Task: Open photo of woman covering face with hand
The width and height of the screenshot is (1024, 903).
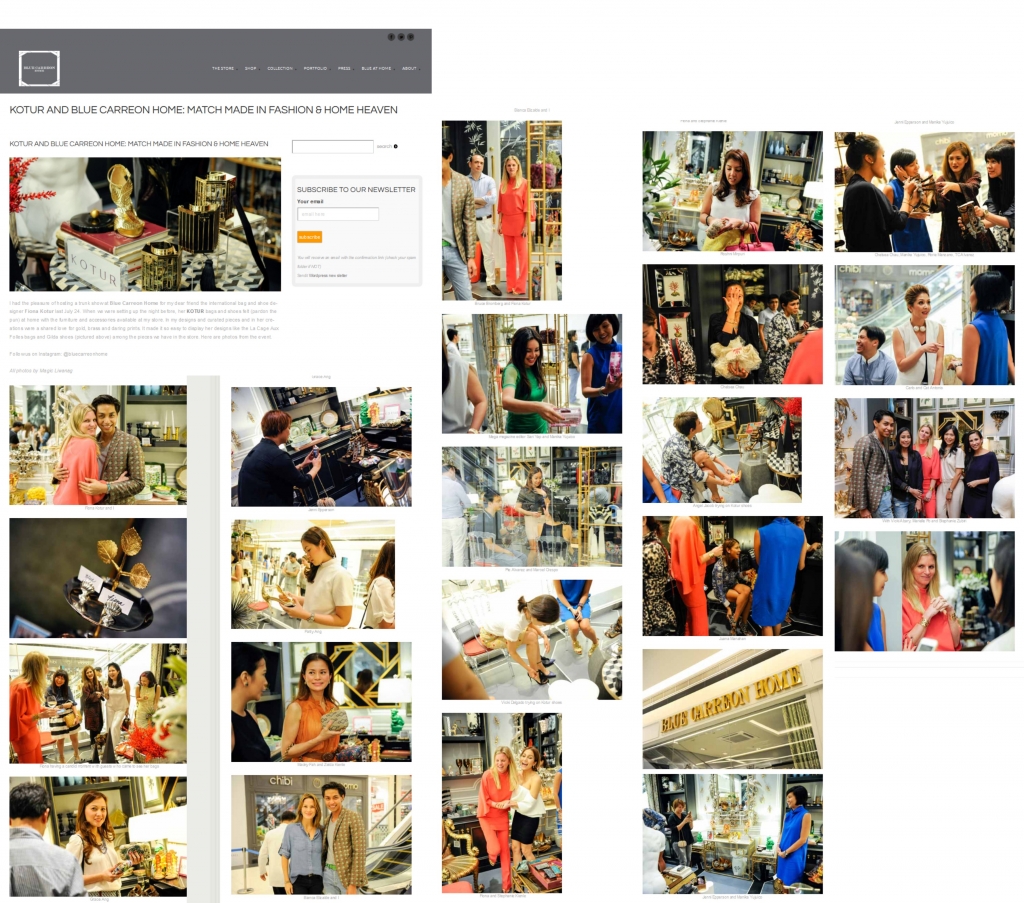Action: 733,324
